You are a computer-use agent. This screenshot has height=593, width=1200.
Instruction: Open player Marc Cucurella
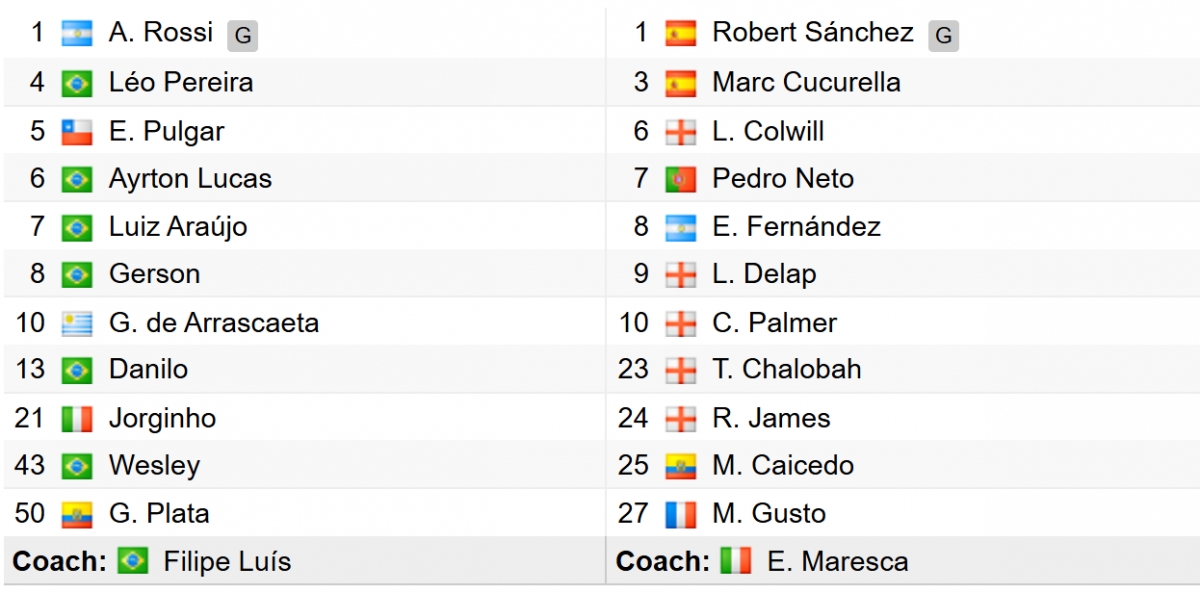(806, 82)
